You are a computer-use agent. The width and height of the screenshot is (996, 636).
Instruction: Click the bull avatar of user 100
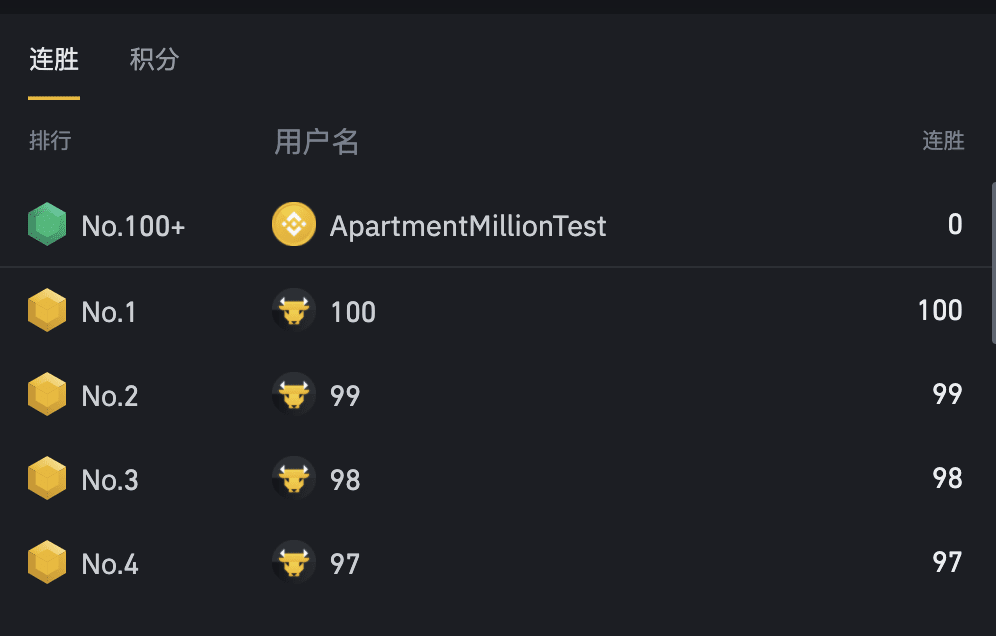pos(294,310)
